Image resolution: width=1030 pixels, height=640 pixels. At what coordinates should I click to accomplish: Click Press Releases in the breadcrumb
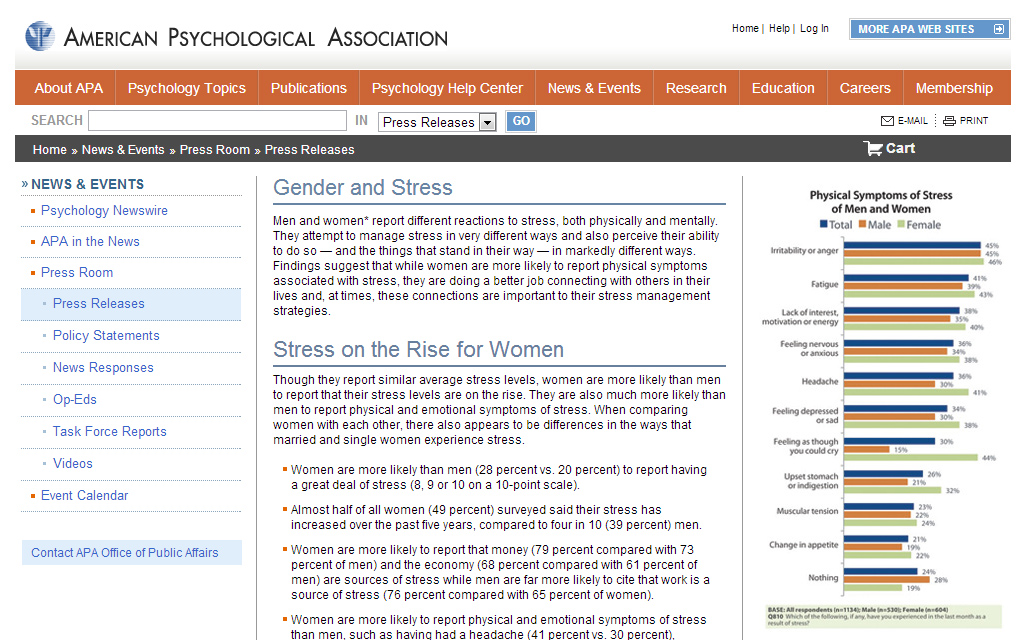point(309,150)
